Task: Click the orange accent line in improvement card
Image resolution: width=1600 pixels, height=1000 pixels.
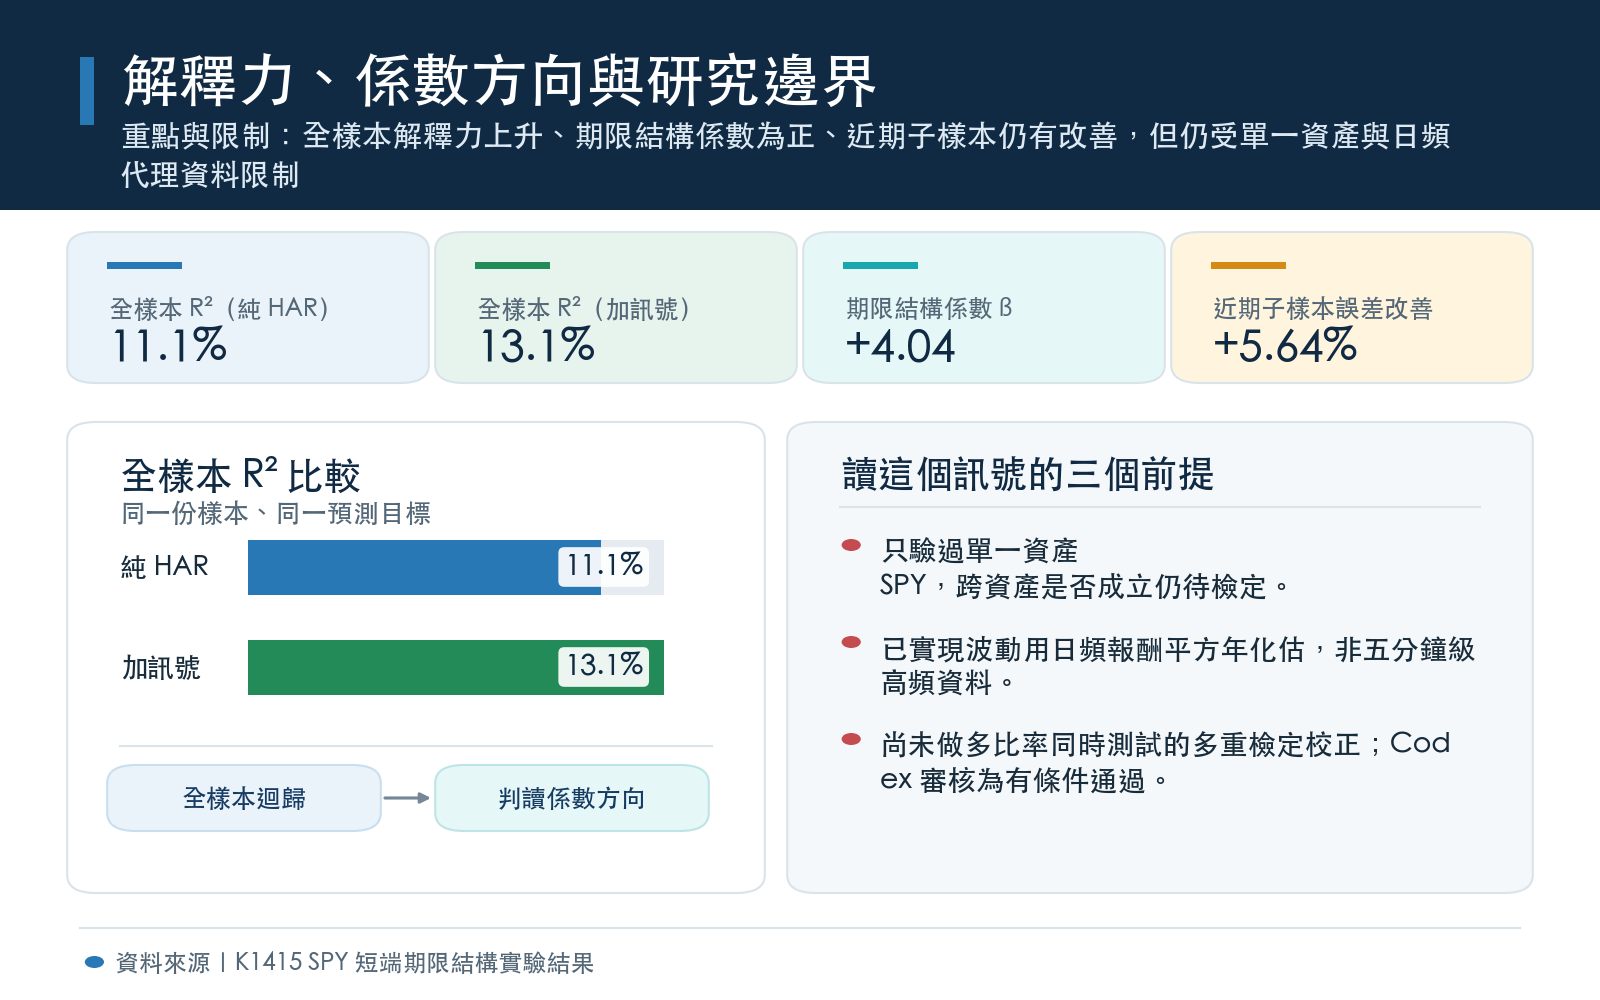Action: pyautogui.click(x=1248, y=265)
